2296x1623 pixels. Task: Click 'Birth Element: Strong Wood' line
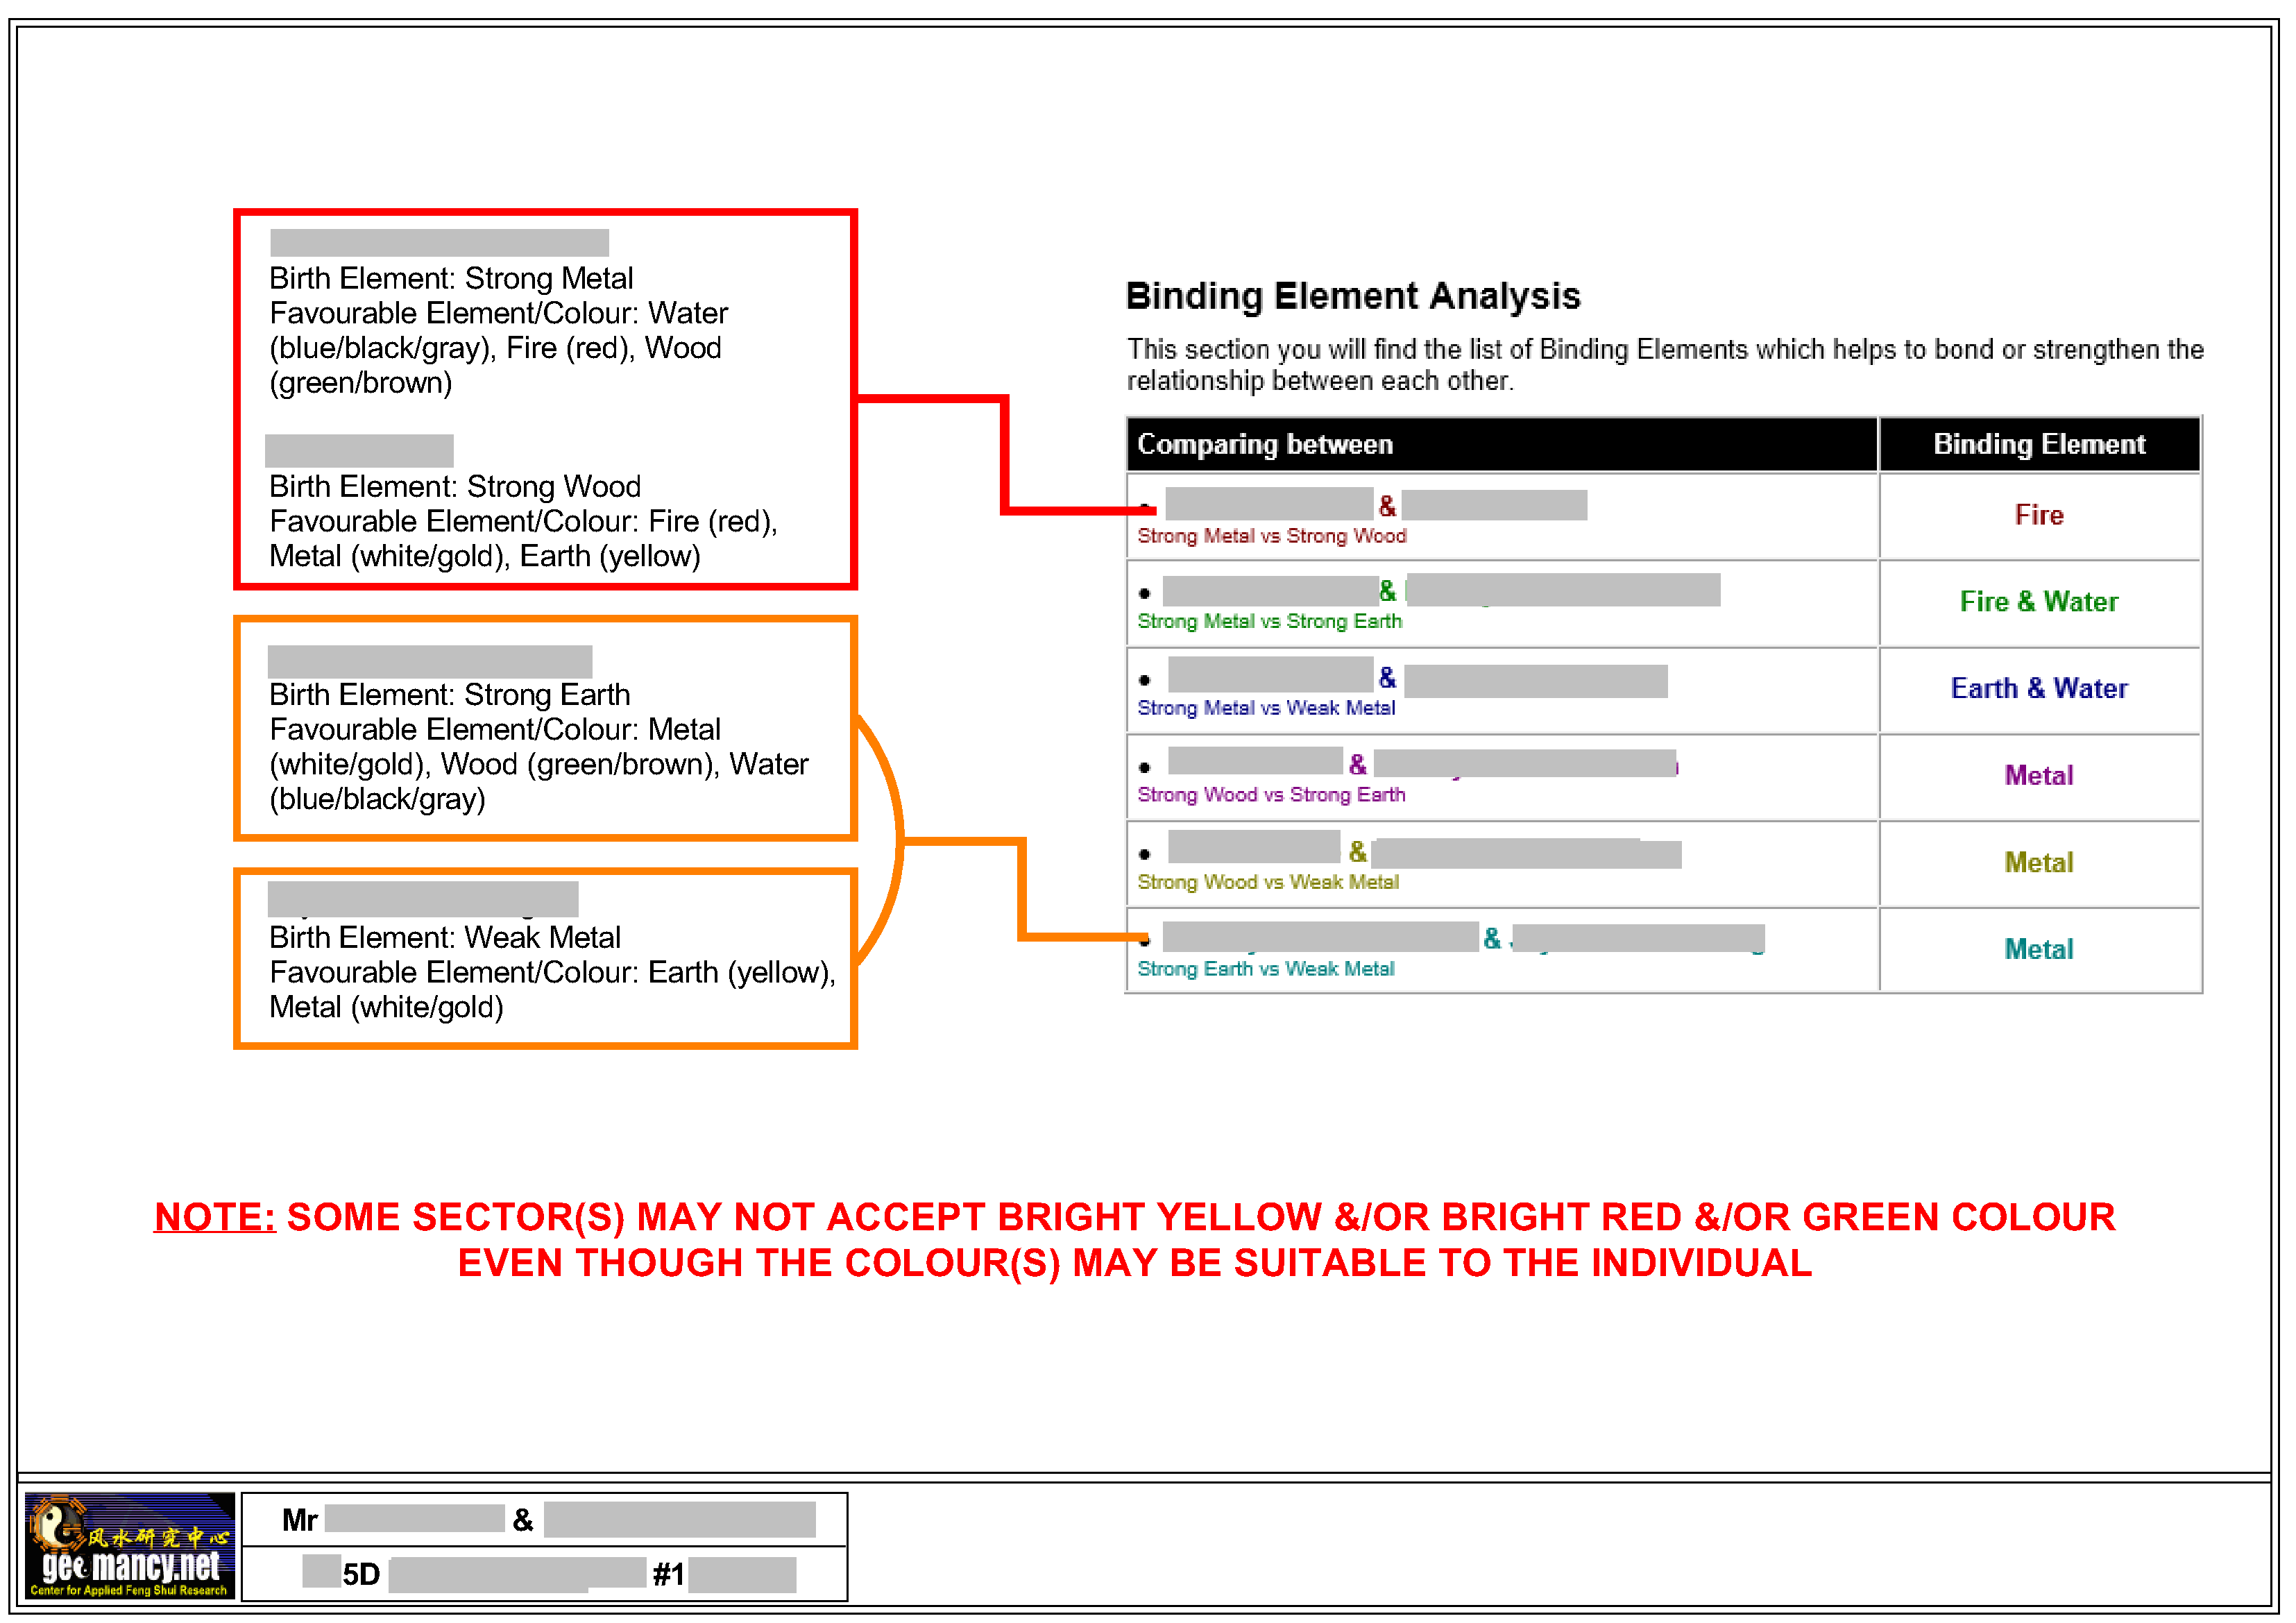tap(455, 486)
